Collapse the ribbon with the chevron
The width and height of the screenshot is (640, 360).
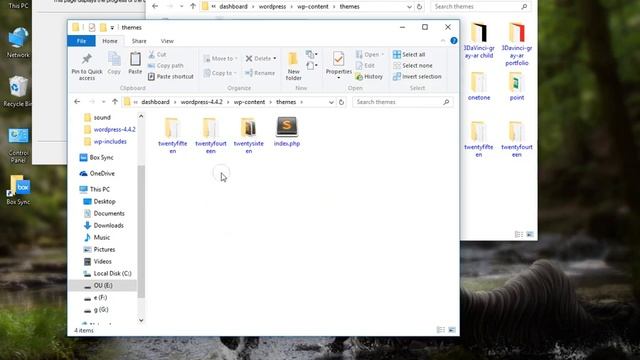click(443, 40)
